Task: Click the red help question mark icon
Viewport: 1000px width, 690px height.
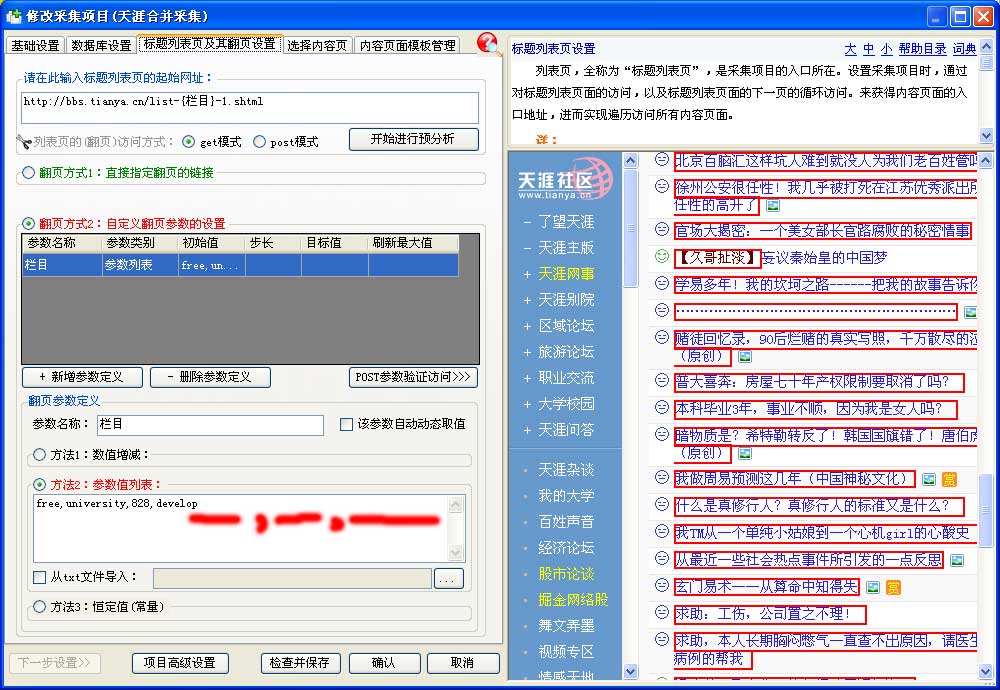Action: (x=488, y=44)
